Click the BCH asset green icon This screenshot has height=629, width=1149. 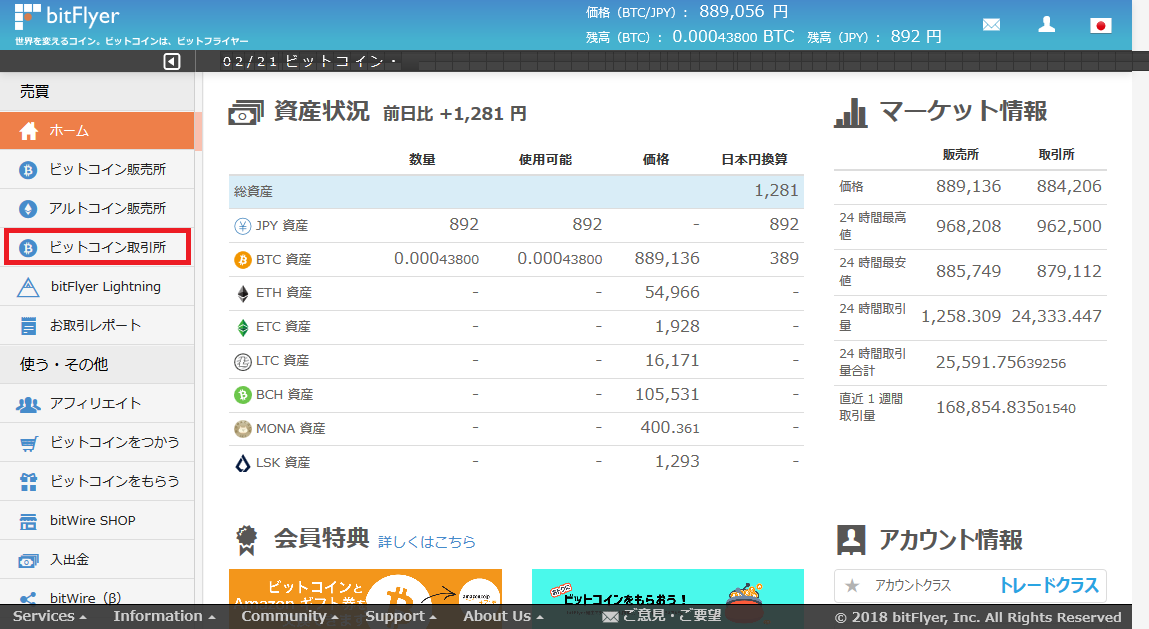[x=243, y=395]
